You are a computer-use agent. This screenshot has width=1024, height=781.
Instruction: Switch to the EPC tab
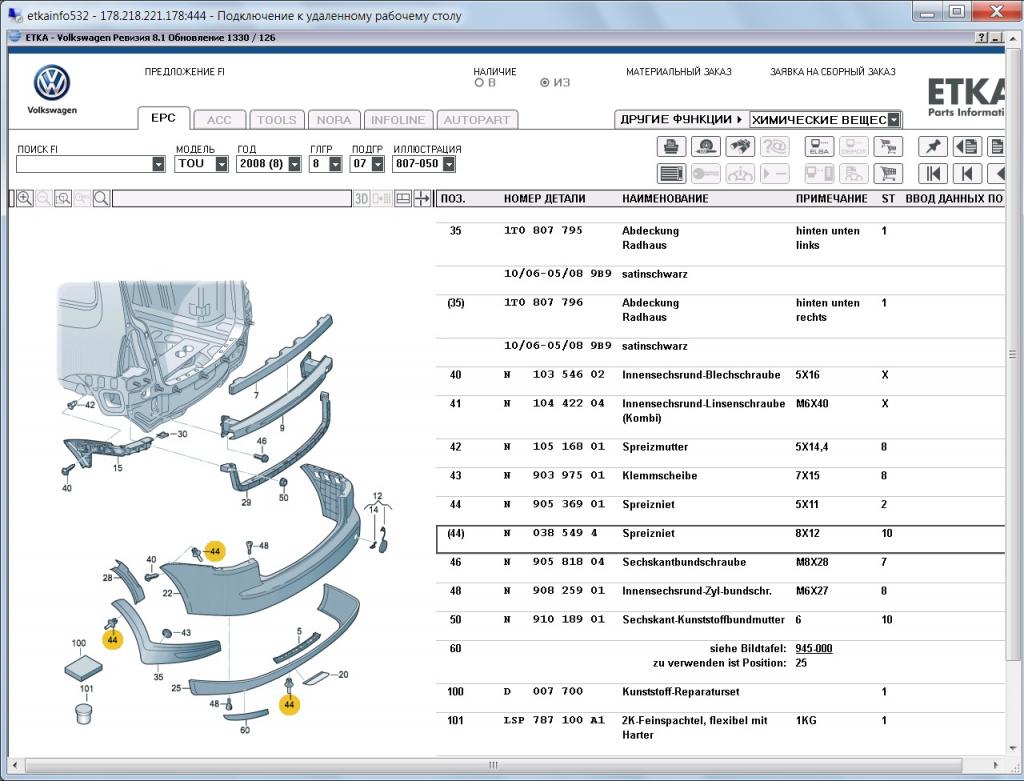pyautogui.click(x=163, y=118)
